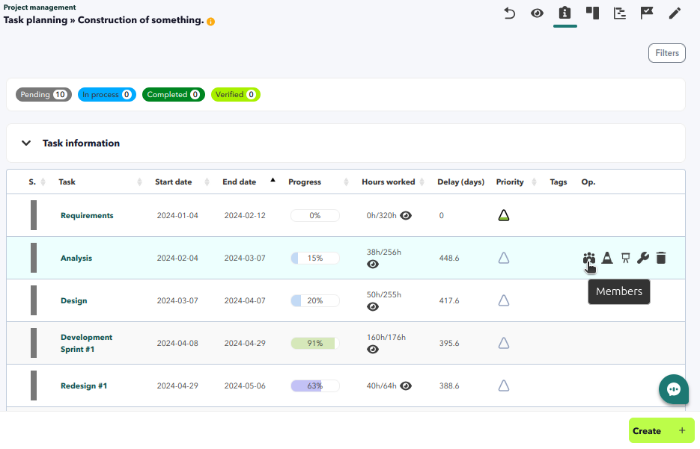700x449 pixels.
Task: Click the eye view icon in top toolbar
Action: 537,13
